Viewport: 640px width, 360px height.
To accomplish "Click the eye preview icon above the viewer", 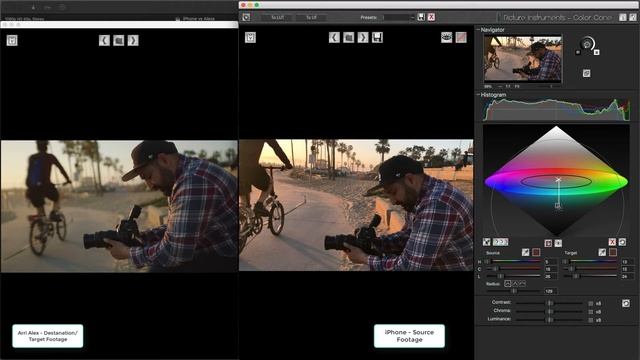I will (x=447, y=37).
